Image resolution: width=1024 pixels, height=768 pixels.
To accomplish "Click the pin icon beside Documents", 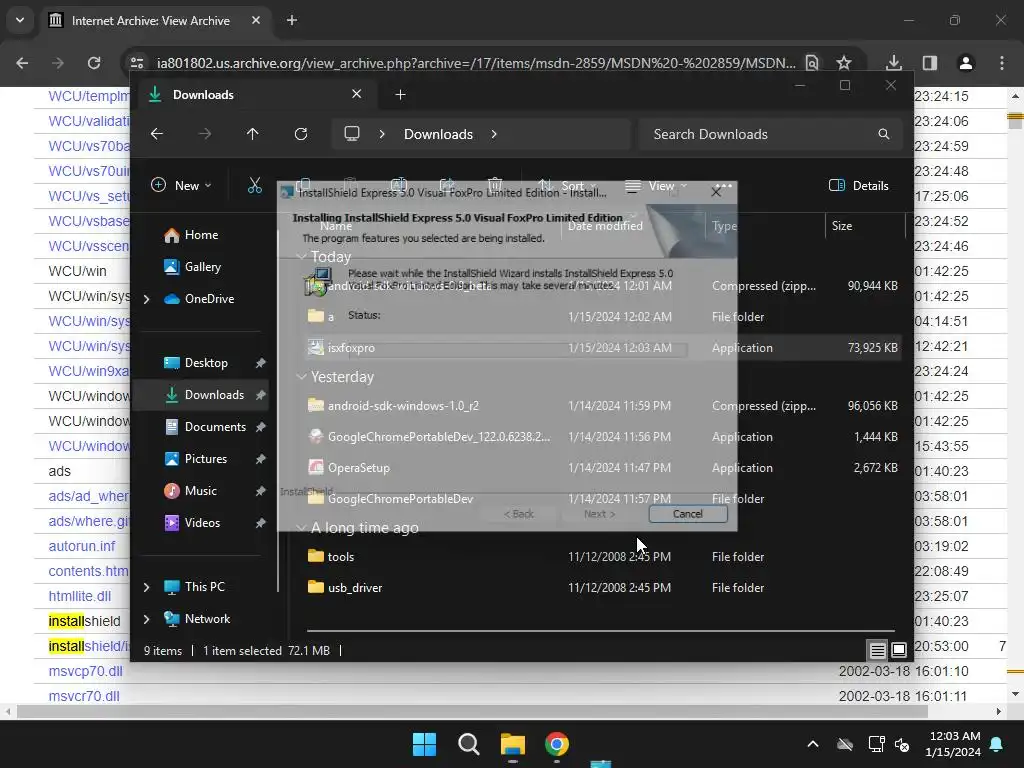I will click(260, 427).
